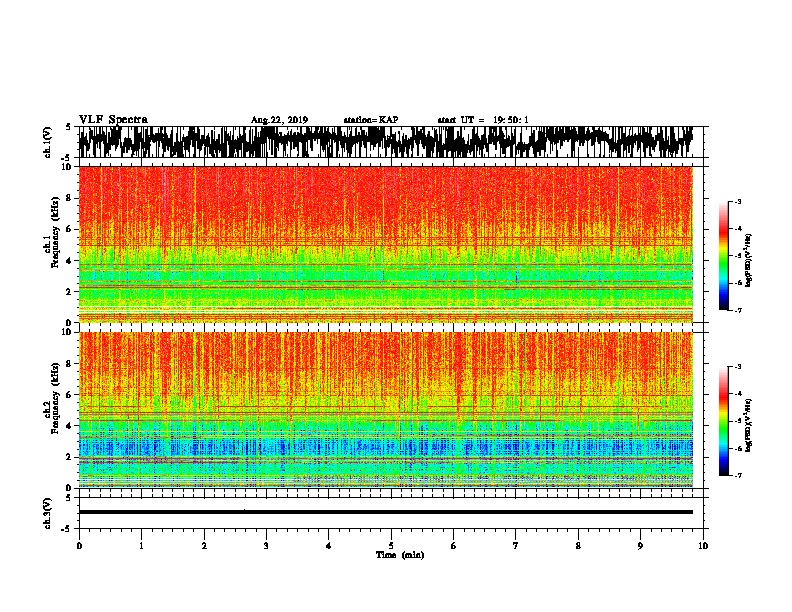Click the ch.3 voltage trace line

point(385,512)
